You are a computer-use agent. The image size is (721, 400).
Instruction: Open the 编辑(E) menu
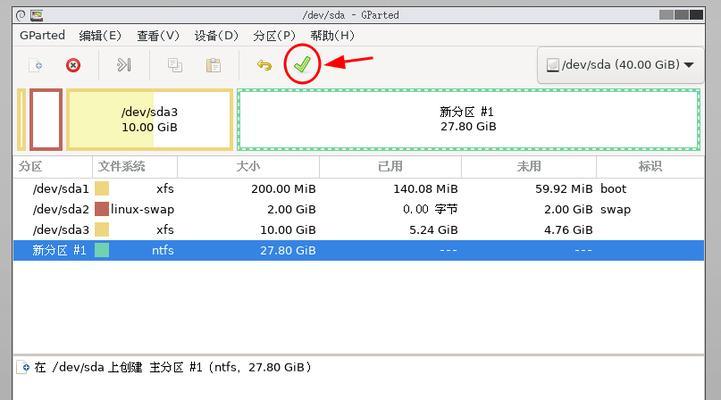[100, 35]
